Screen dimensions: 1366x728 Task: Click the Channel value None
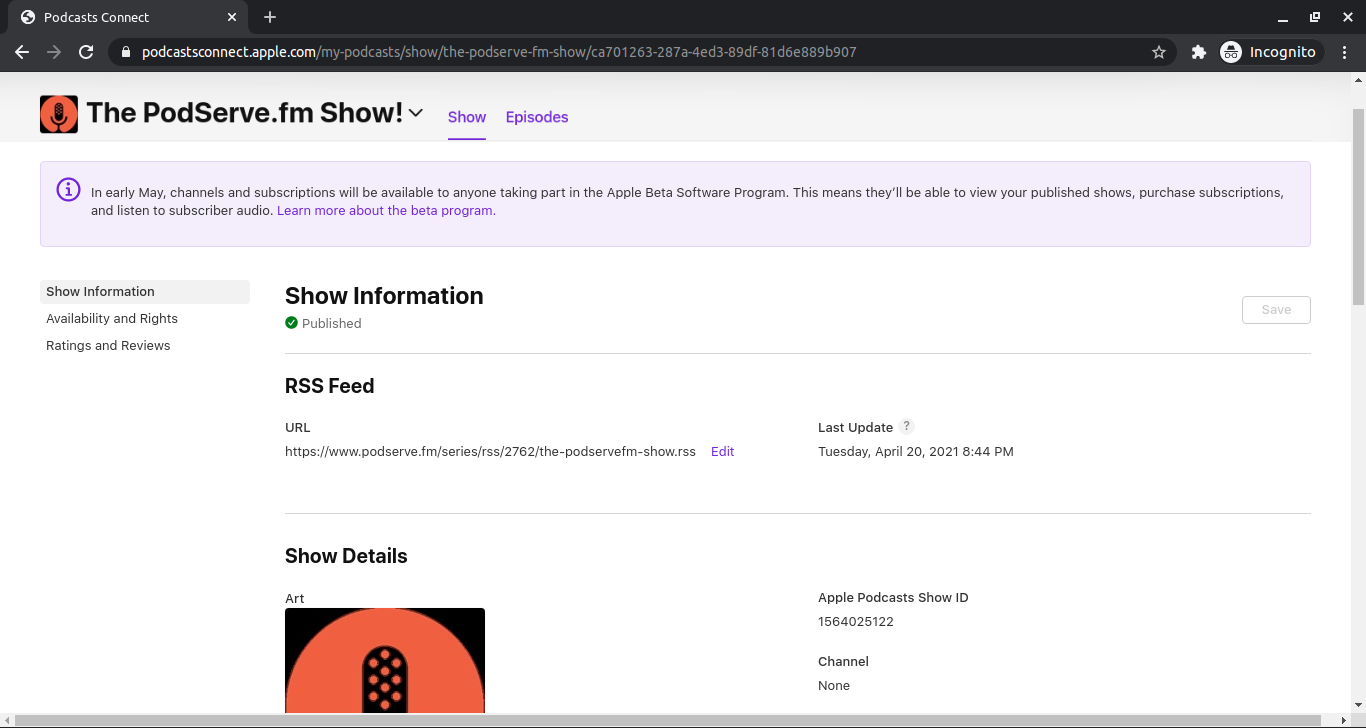[834, 686]
